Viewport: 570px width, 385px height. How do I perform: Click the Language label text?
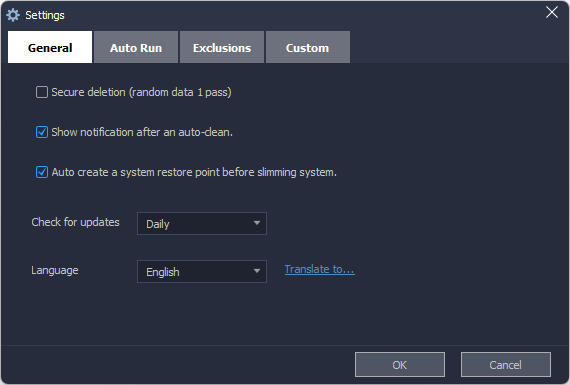click(55, 270)
